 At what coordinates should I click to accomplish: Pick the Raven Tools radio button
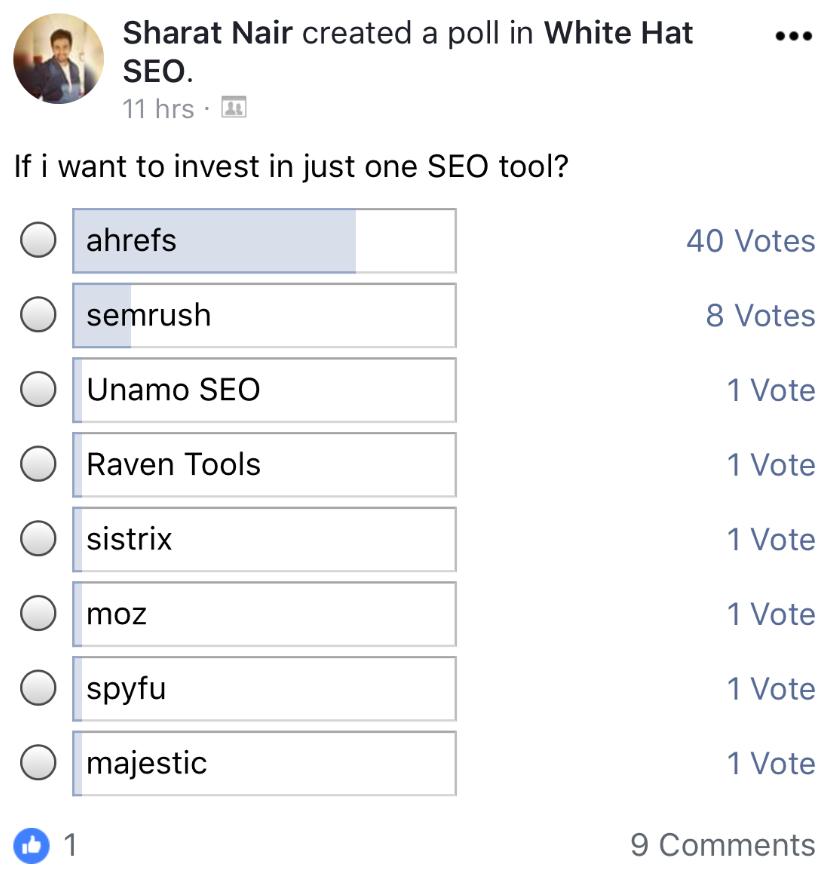[38, 464]
